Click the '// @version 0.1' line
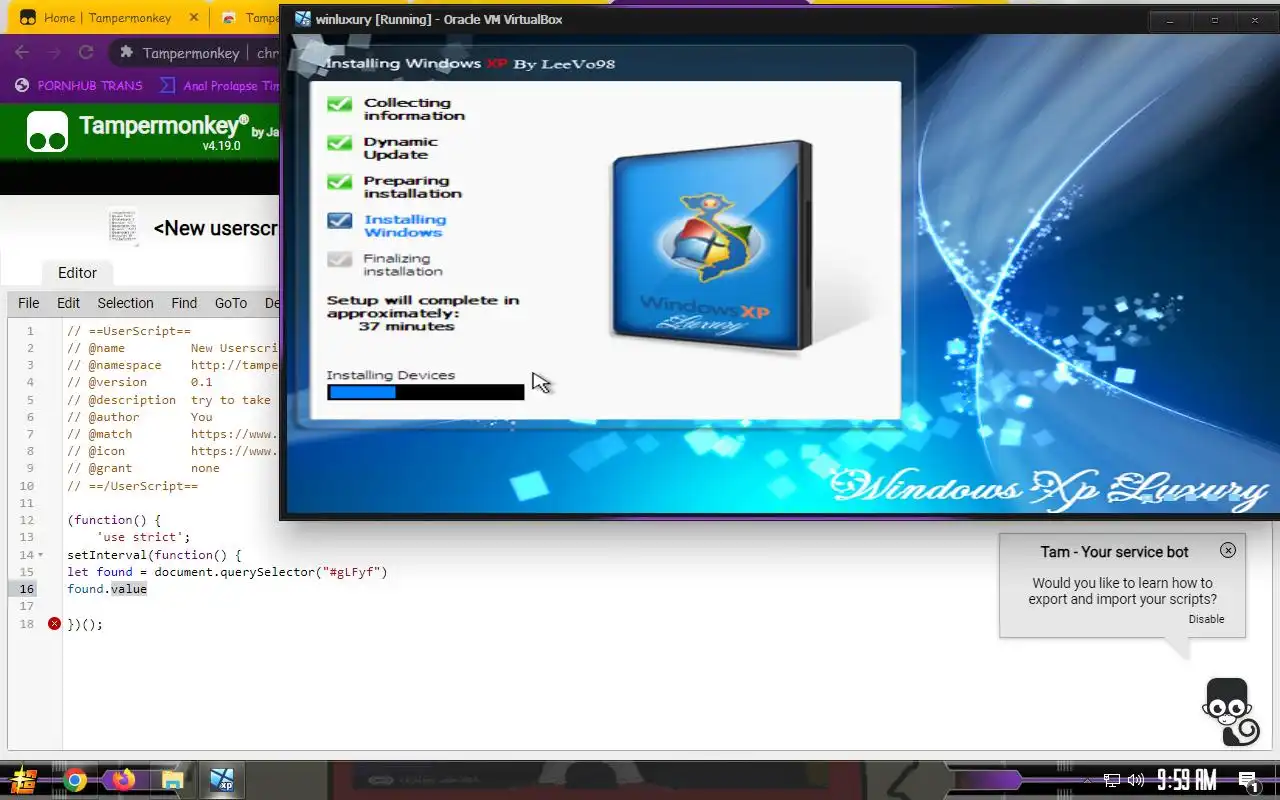This screenshot has width=1280, height=800. 139,382
